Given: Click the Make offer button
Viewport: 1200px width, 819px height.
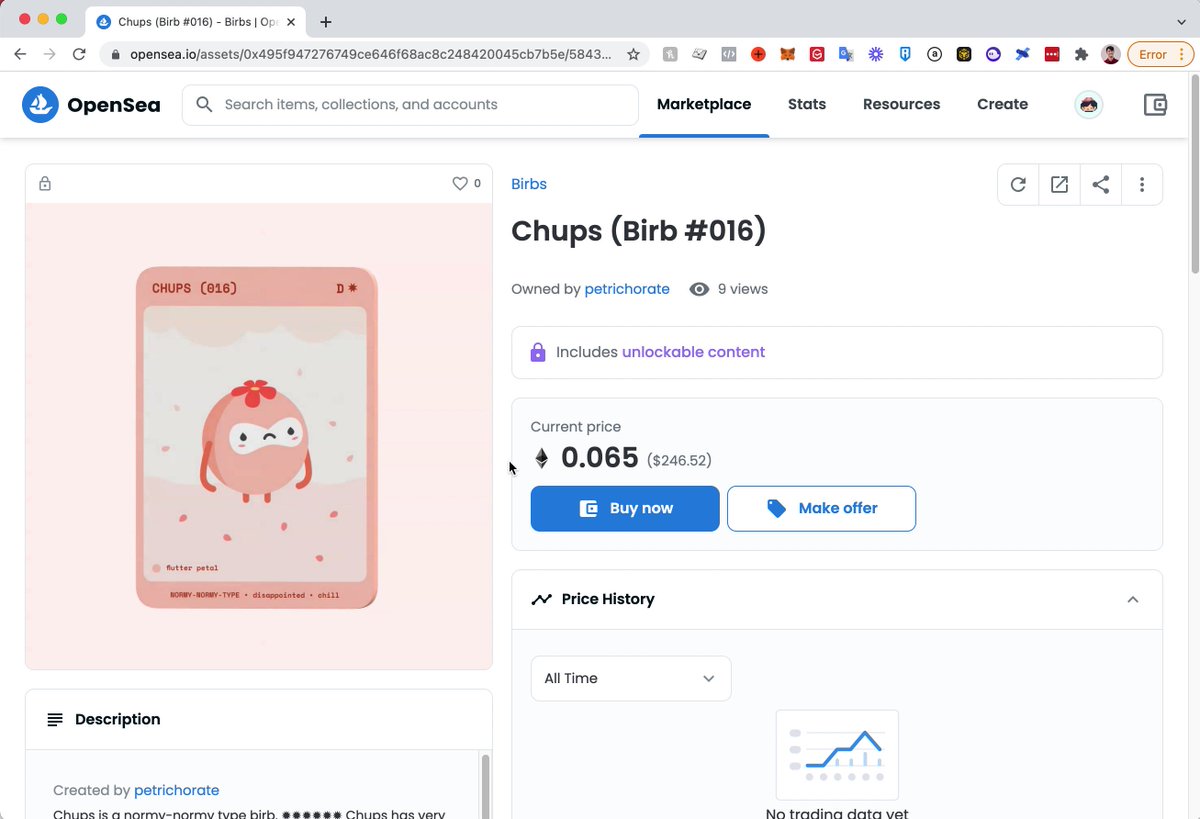Looking at the screenshot, I should click(x=821, y=508).
